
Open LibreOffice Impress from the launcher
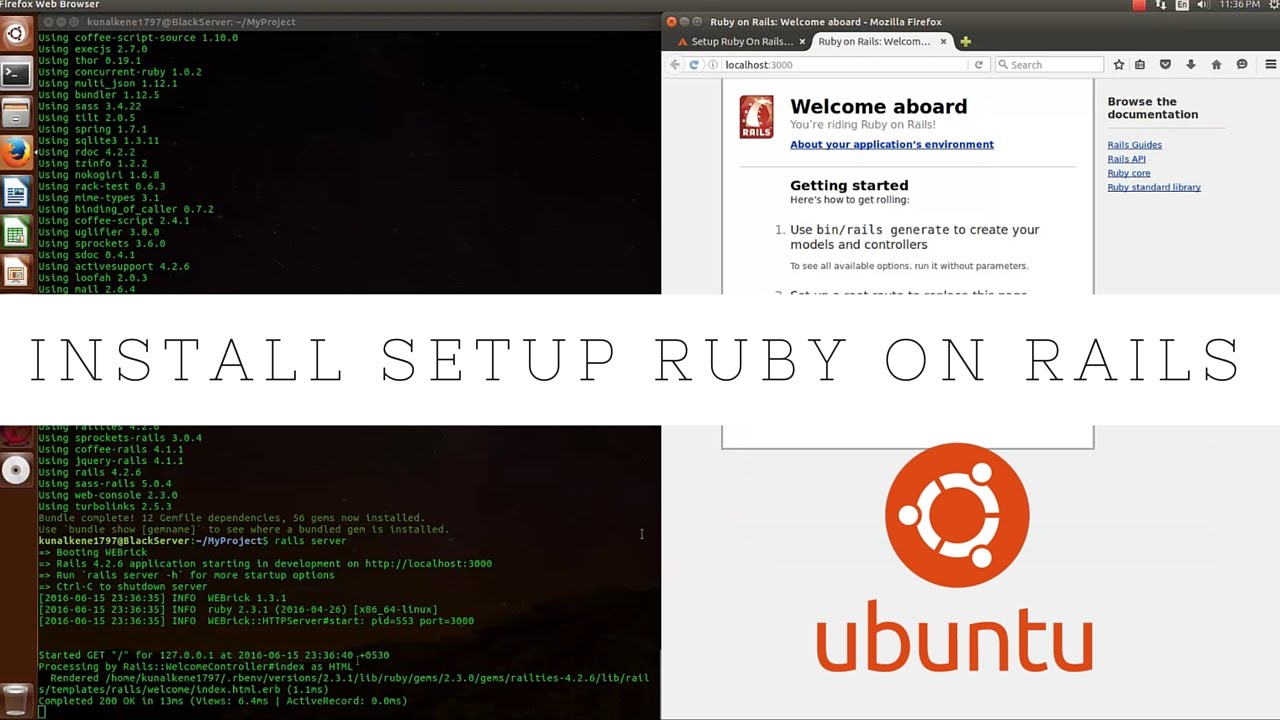pos(16,272)
